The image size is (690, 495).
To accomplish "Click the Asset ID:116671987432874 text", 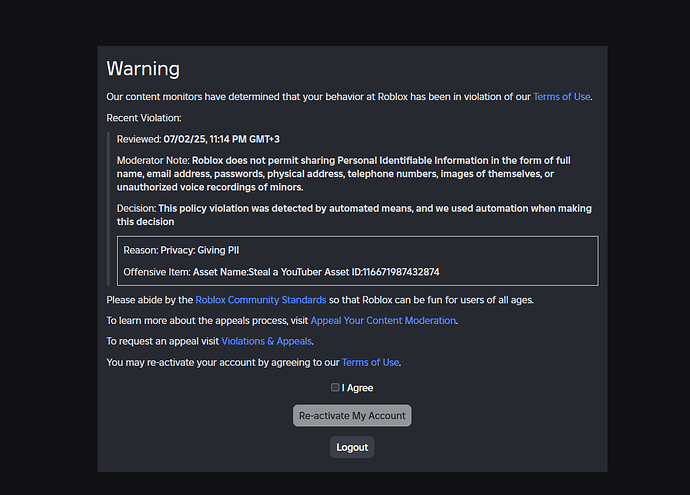I will (382, 272).
